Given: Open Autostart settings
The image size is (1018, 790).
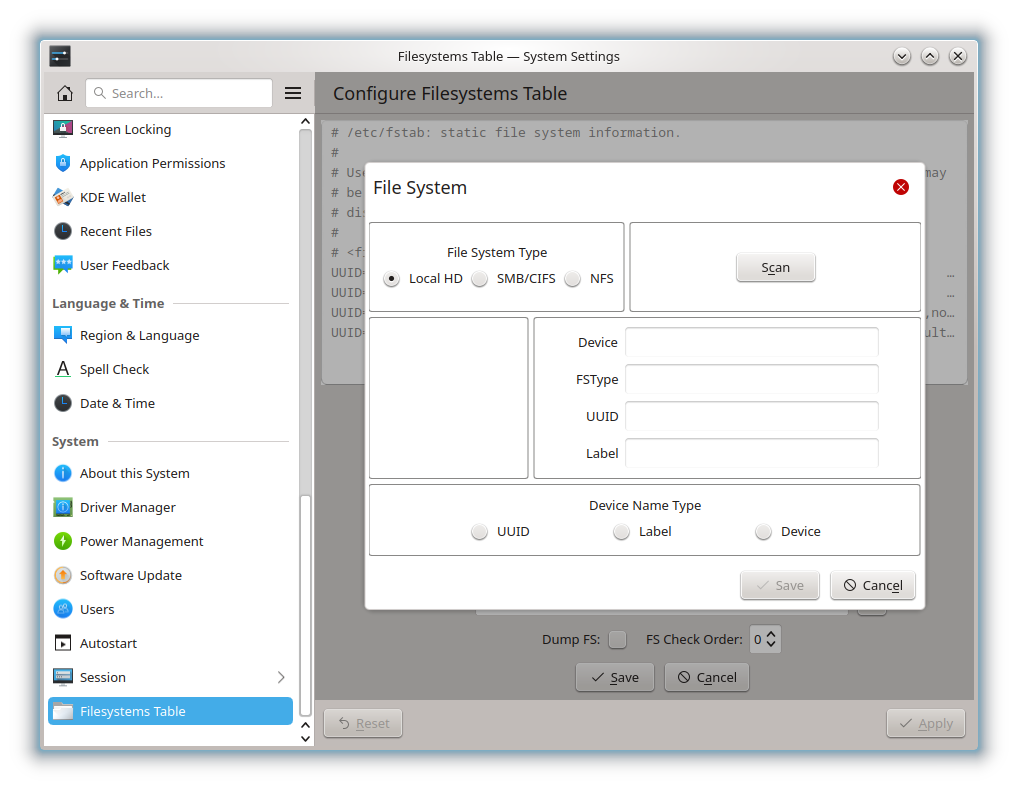Looking at the screenshot, I should (170, 643).
